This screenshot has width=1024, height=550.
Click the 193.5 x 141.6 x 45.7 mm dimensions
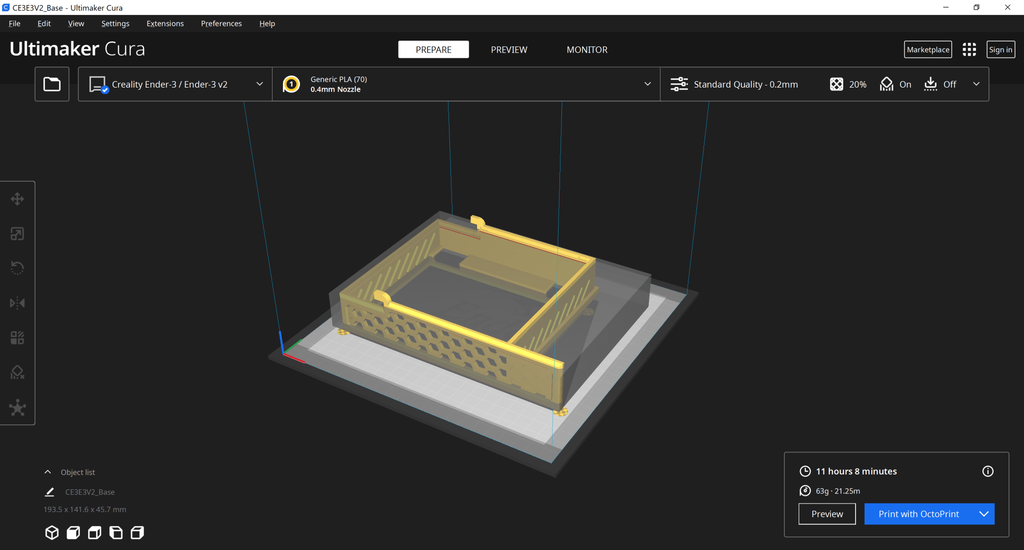[85, 510]
